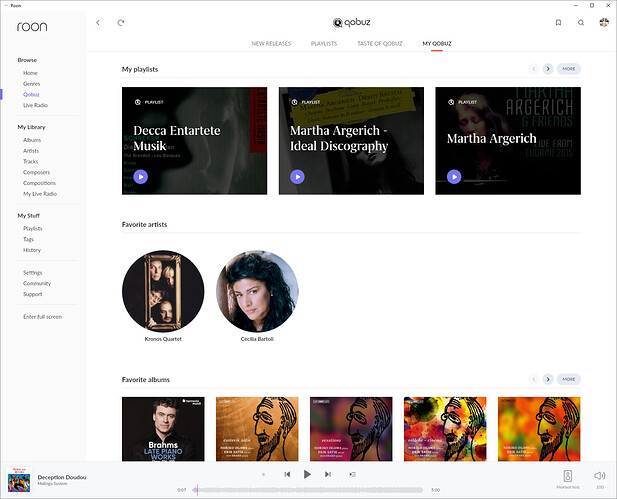
Task: Show previous page of Favorite albums
Action: [x=534, y=379]
